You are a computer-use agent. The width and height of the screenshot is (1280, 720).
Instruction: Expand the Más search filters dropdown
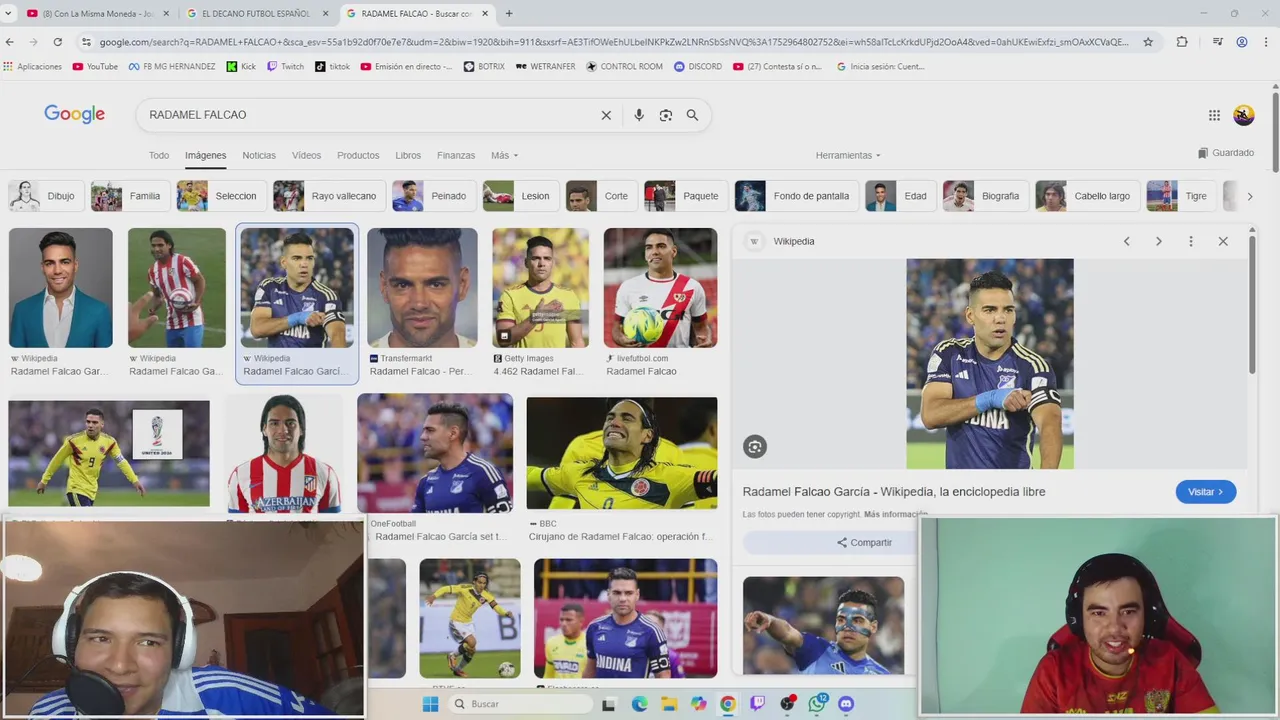[504, 155]
